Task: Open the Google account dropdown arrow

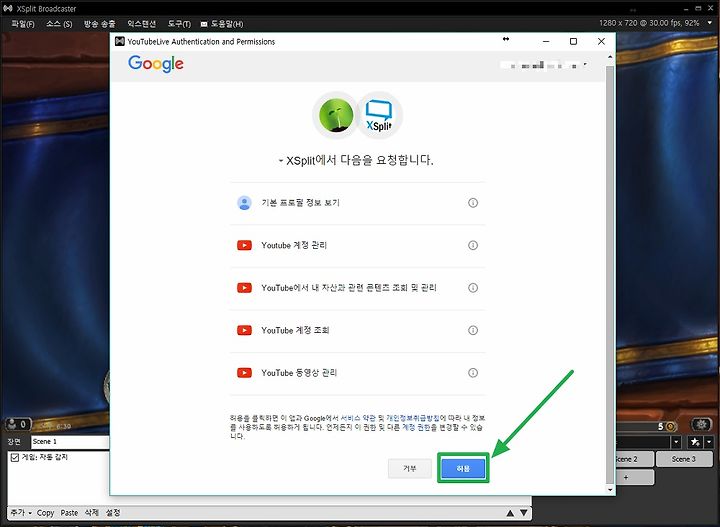Action: pos(585,64)
